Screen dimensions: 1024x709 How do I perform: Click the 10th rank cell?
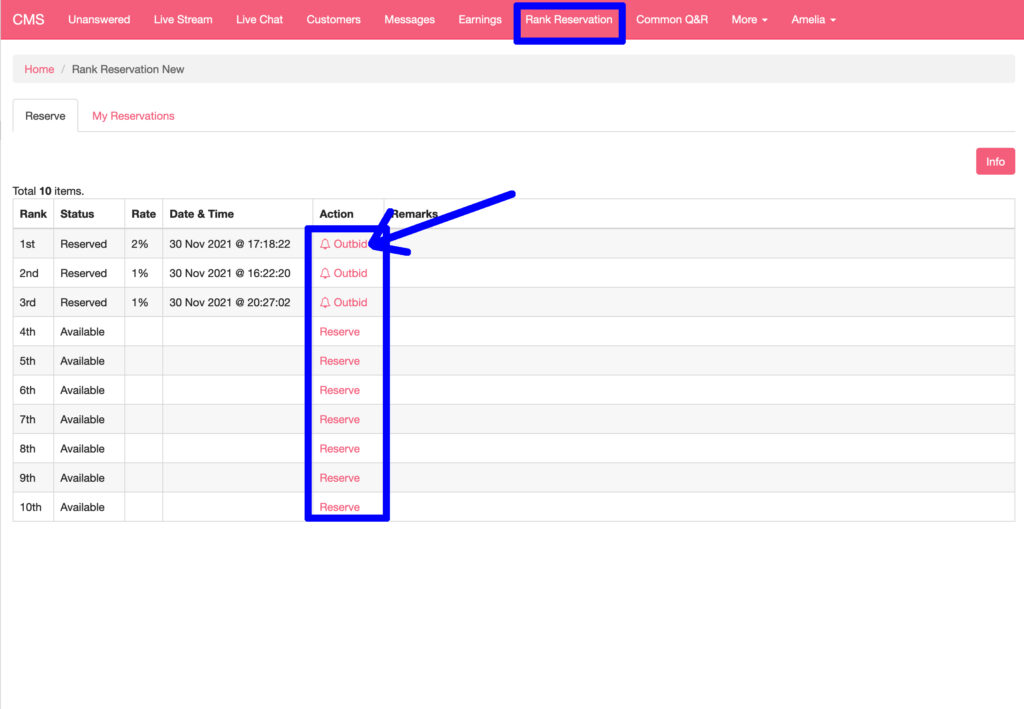(x=31, y=507)
